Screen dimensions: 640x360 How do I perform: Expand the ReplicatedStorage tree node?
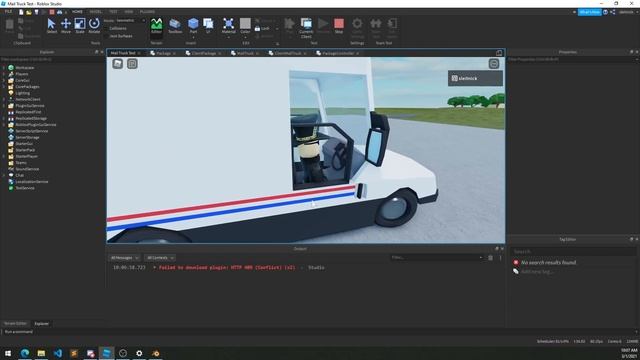coord(4,118)
